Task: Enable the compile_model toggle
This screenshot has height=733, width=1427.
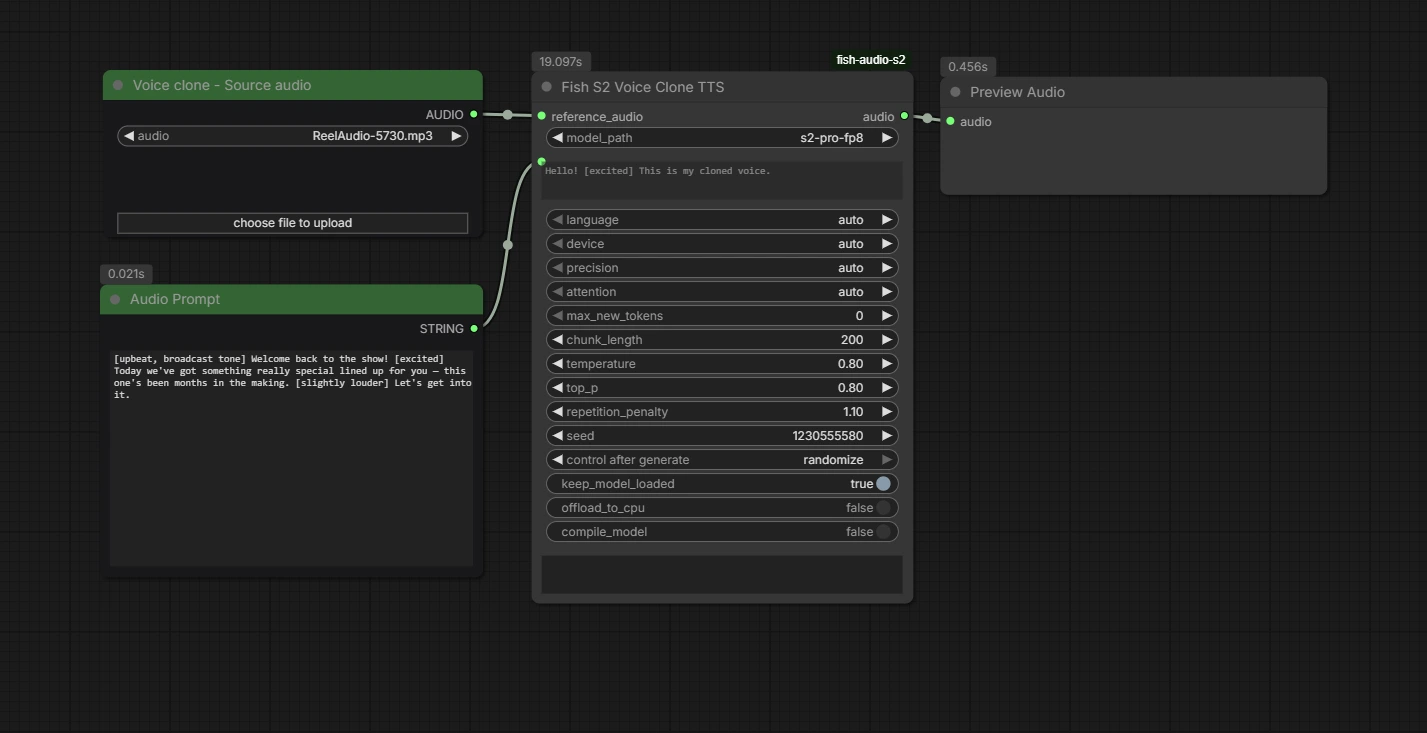Action: click(882, 532)
